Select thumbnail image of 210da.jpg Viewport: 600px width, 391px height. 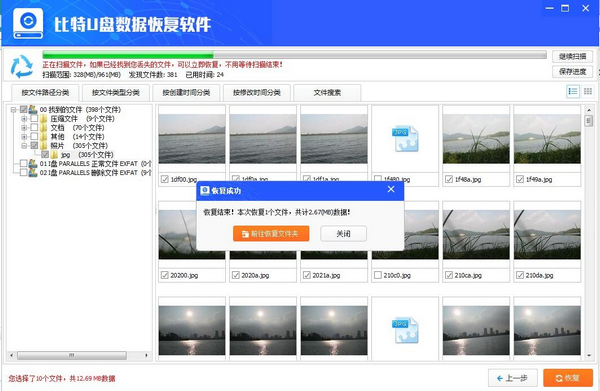pos(547,235)
